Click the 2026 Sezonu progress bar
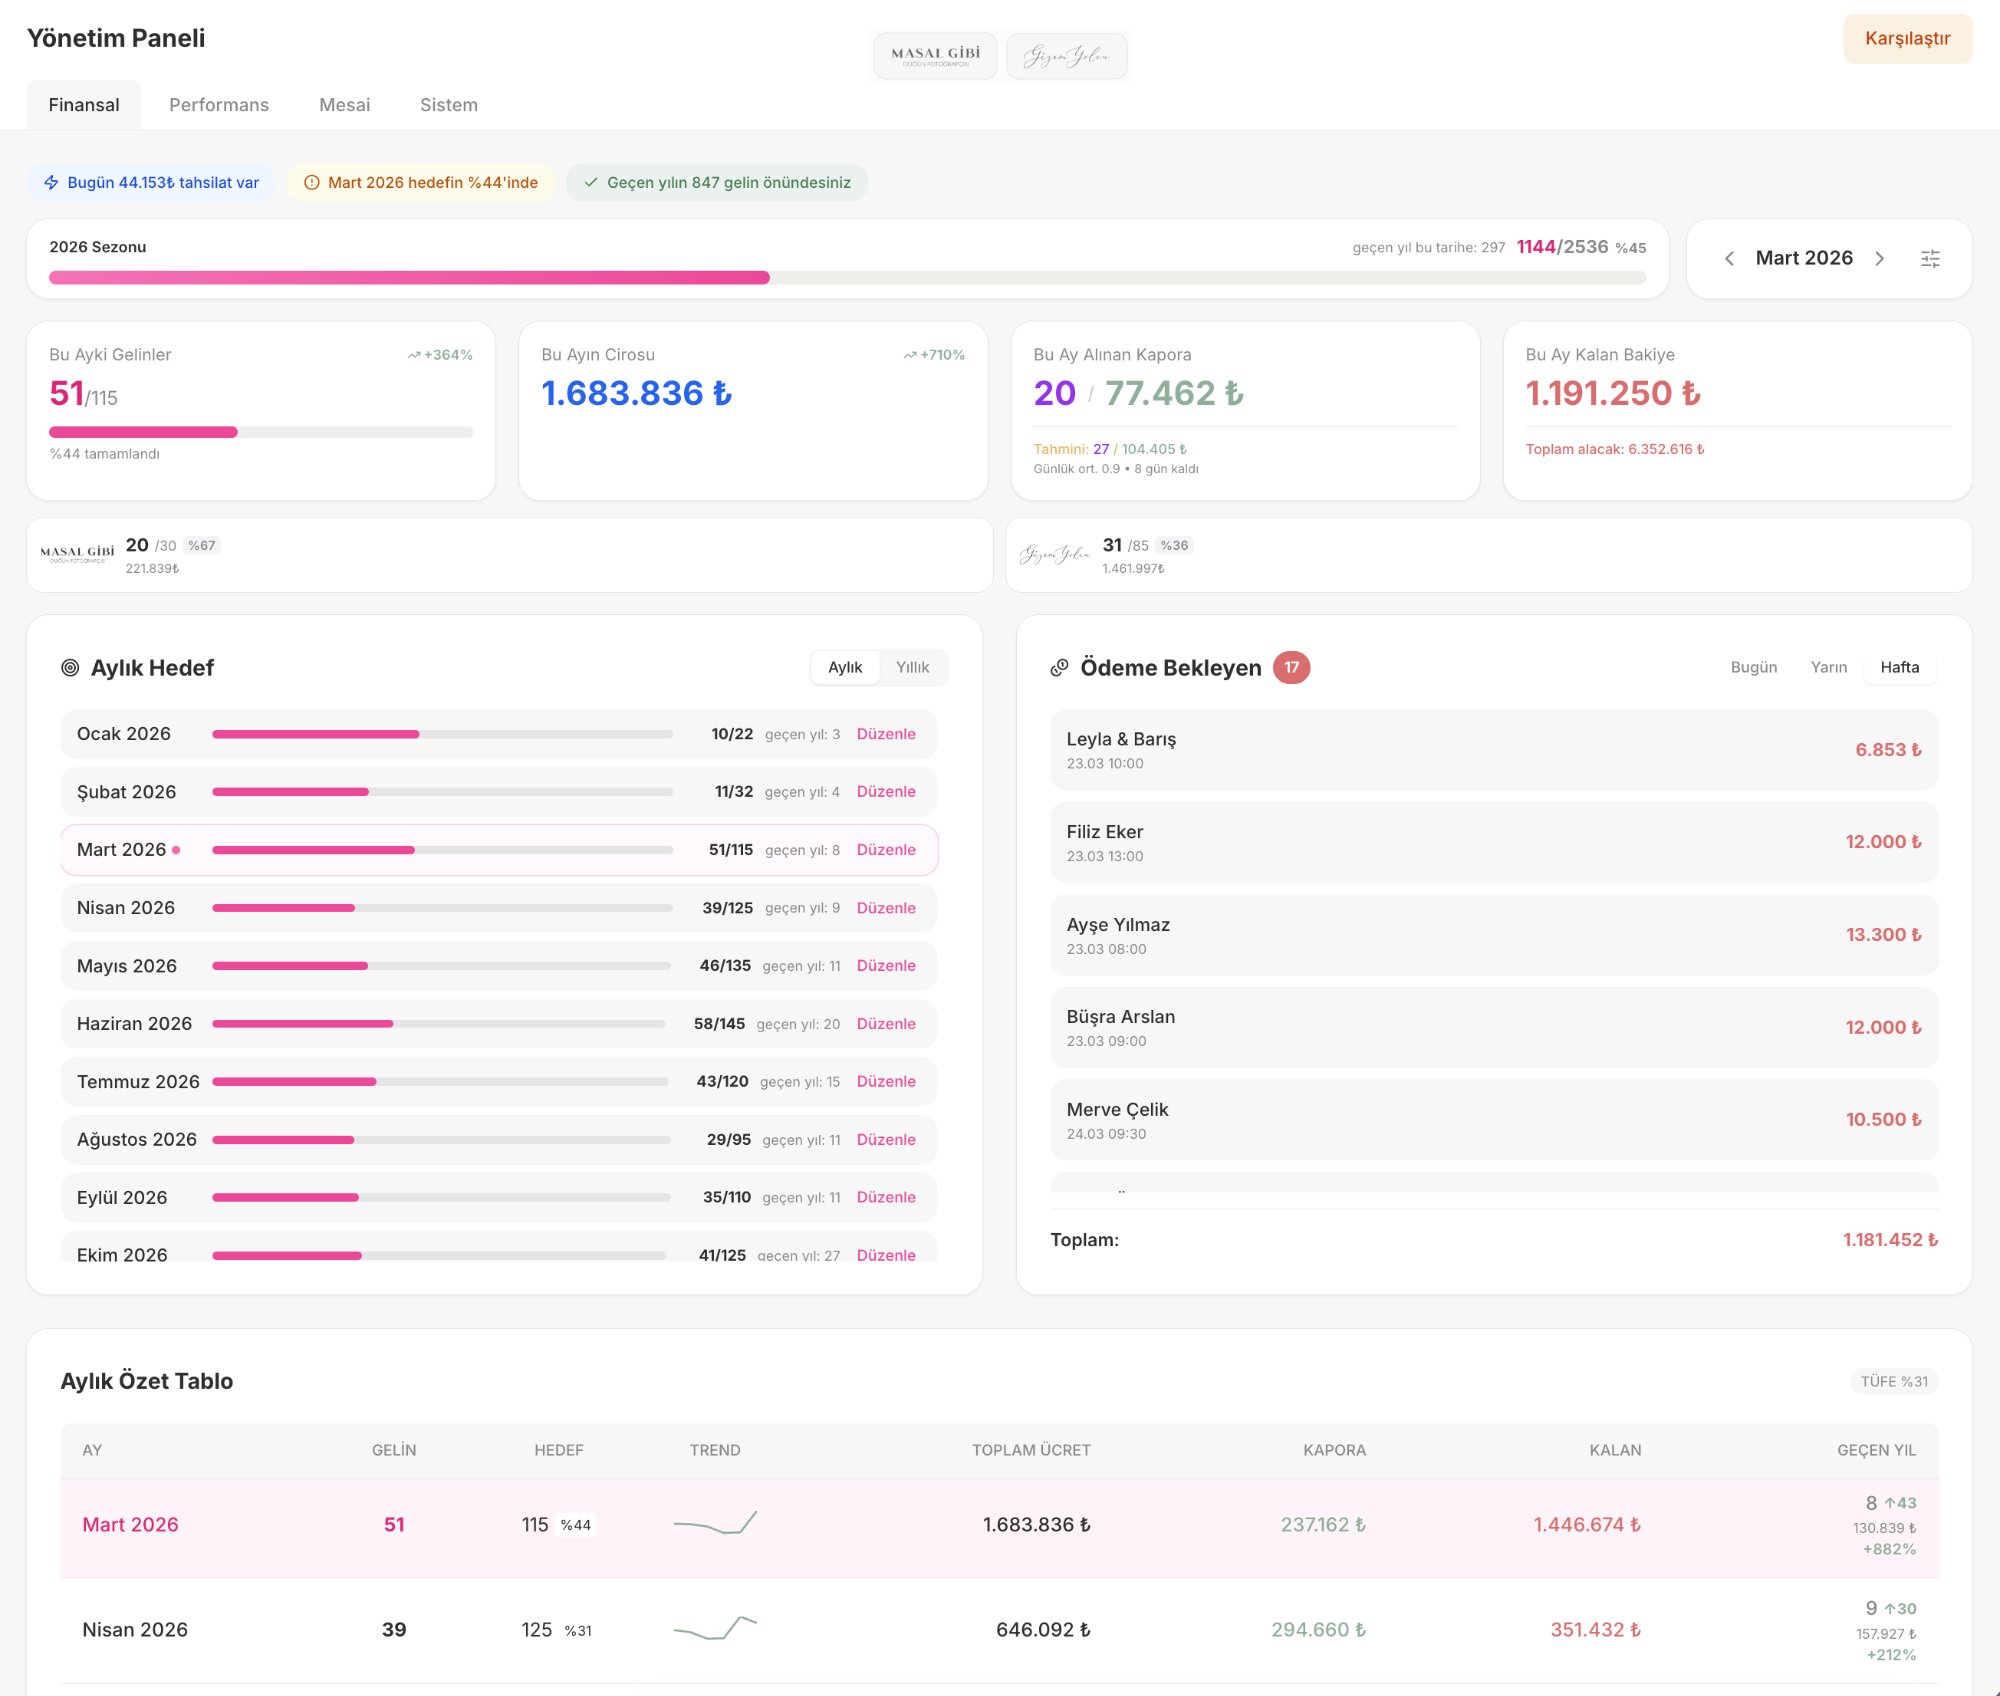The width and height of the screenshot is (2000, 1696). [846, 278]
